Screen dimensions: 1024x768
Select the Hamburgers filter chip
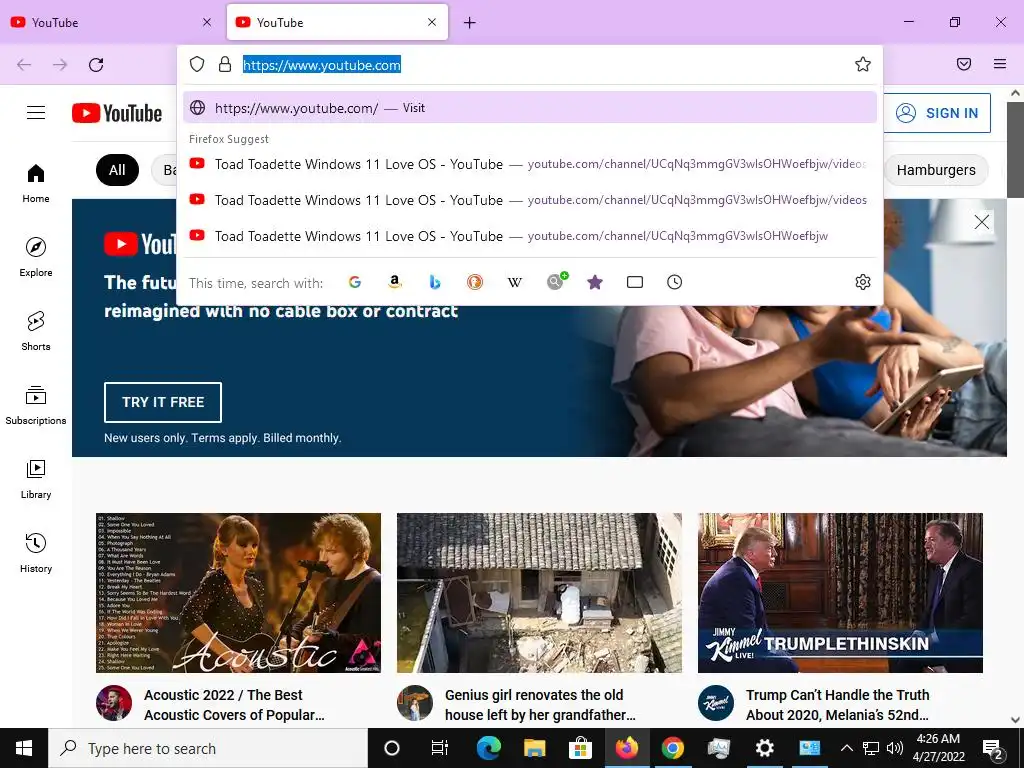(x=936, y=170)
